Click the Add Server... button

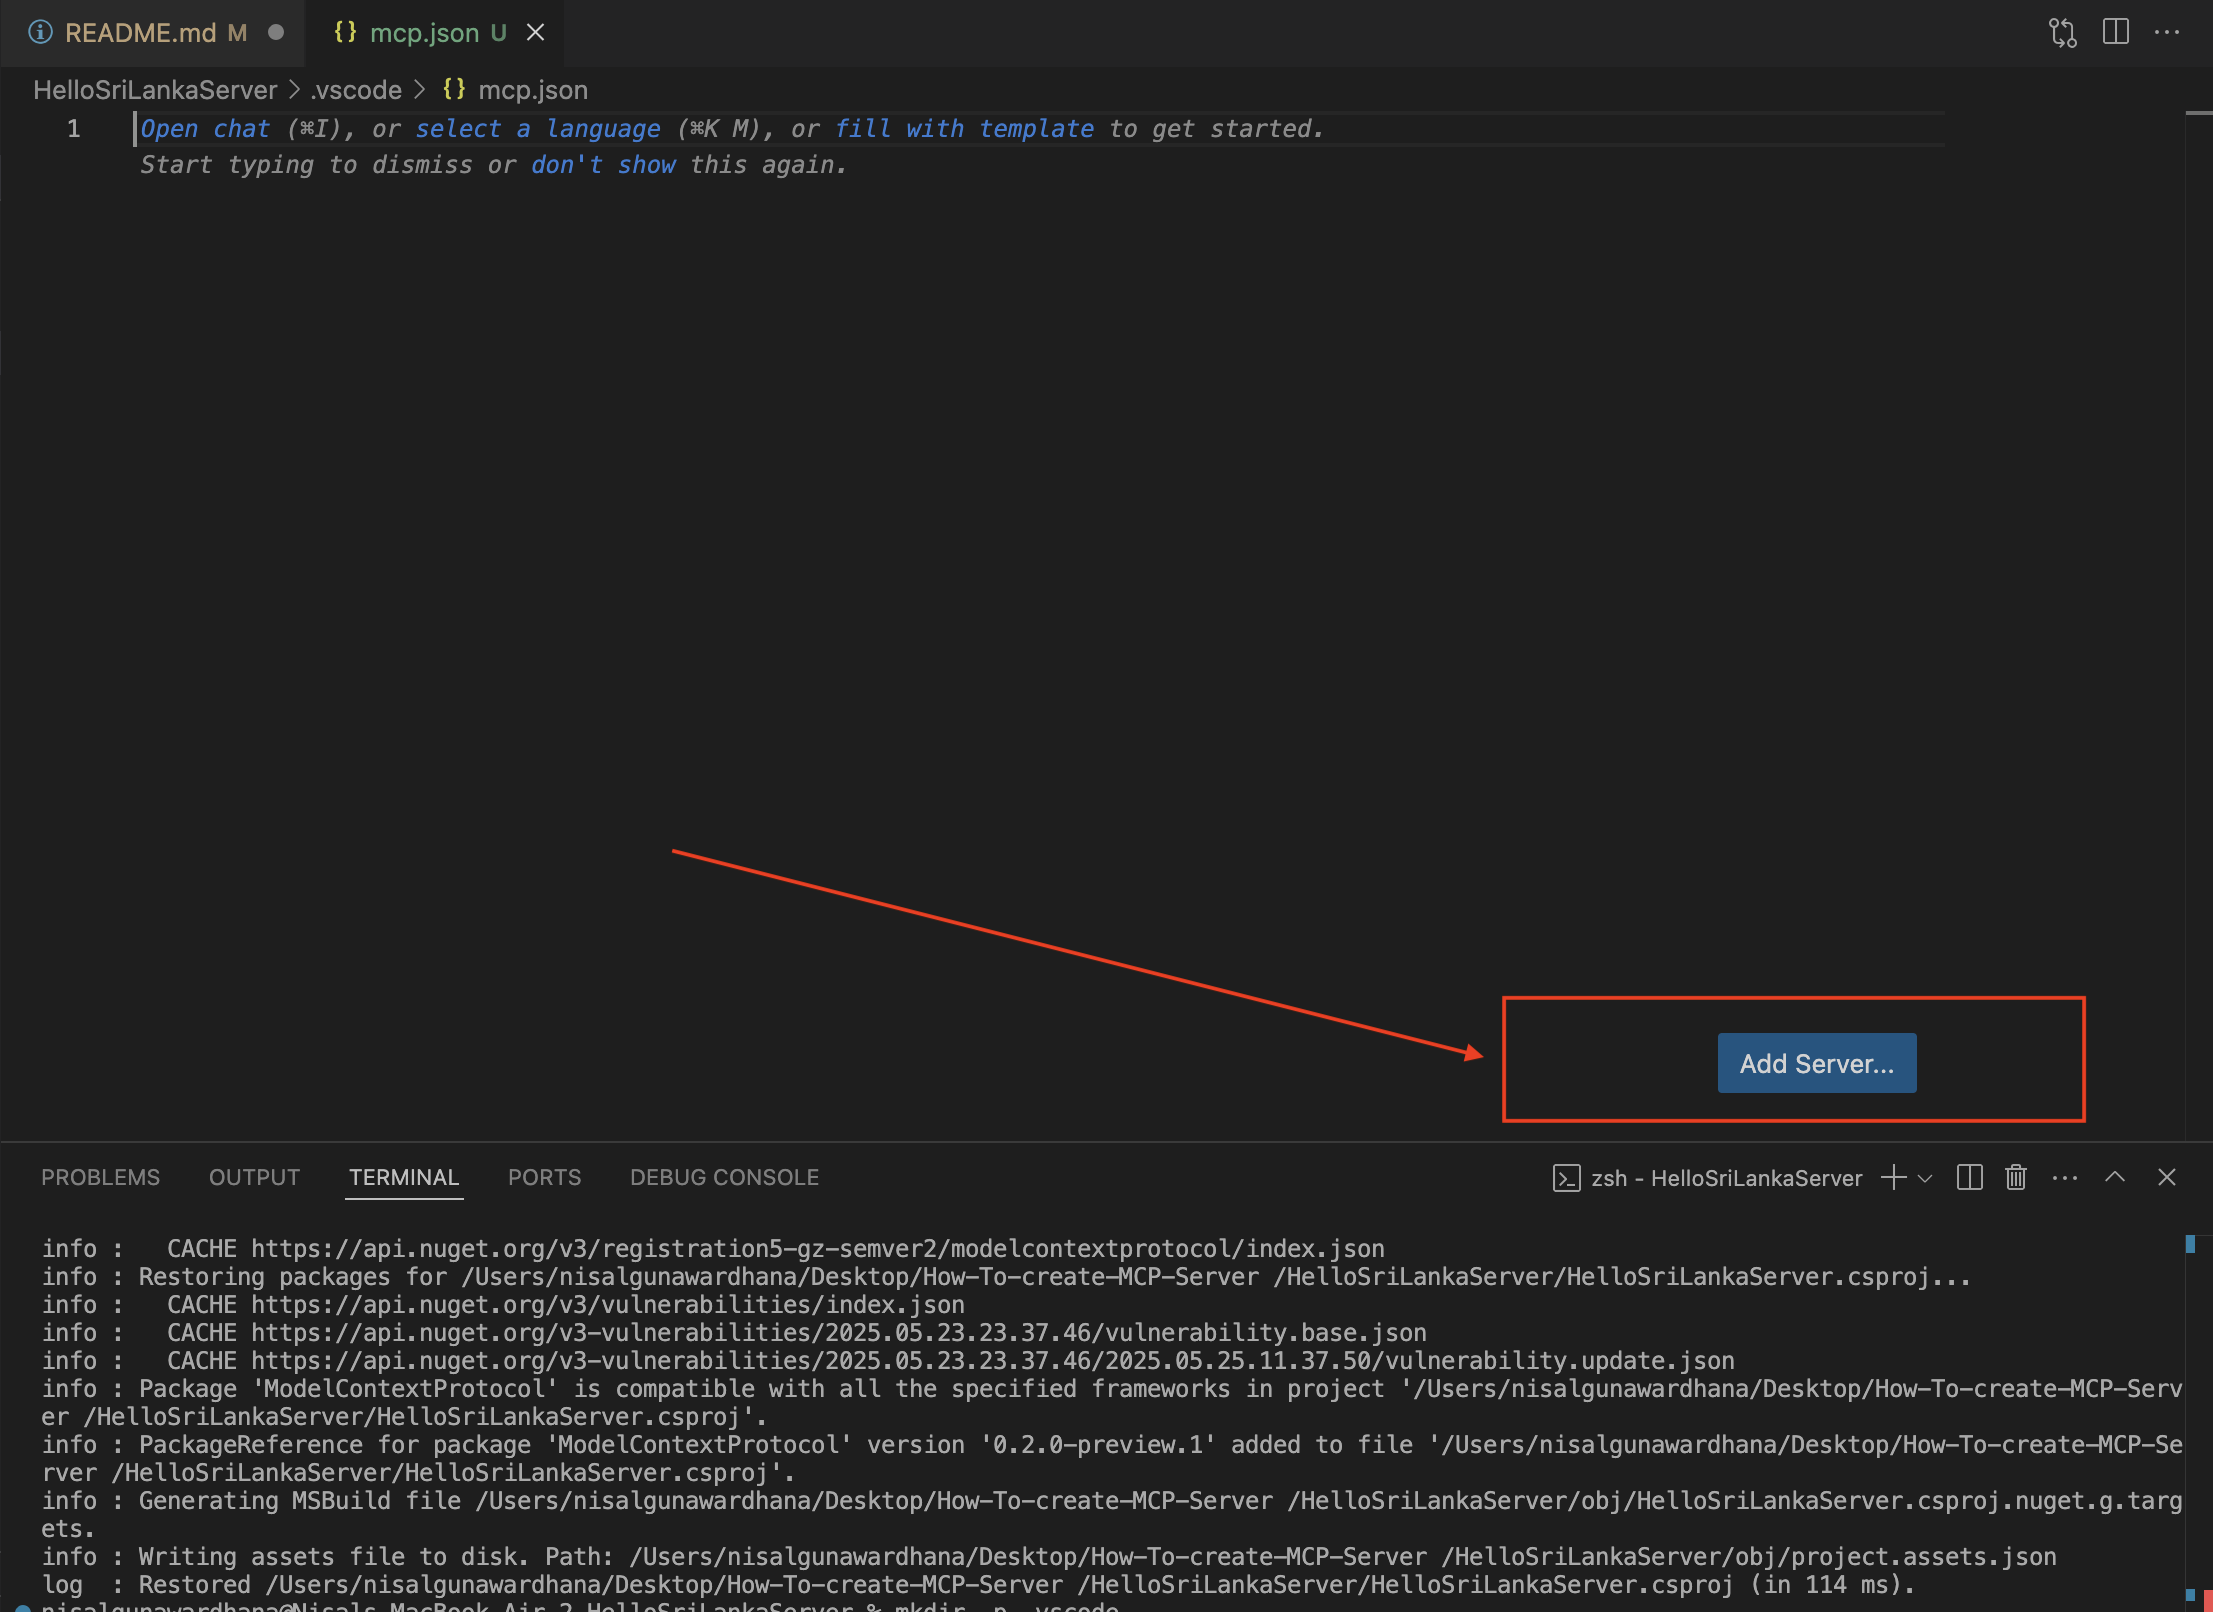tap(1816, 1063)
